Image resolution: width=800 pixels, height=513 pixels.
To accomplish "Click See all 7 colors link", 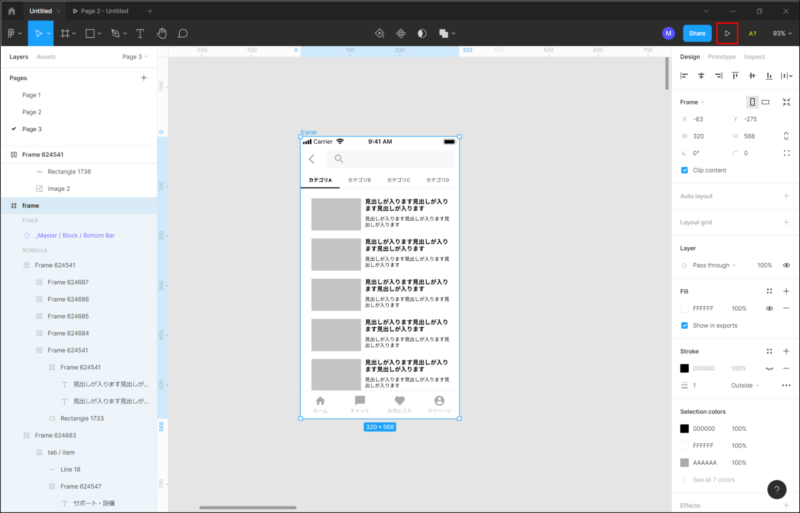I will (x=714, y=480).
